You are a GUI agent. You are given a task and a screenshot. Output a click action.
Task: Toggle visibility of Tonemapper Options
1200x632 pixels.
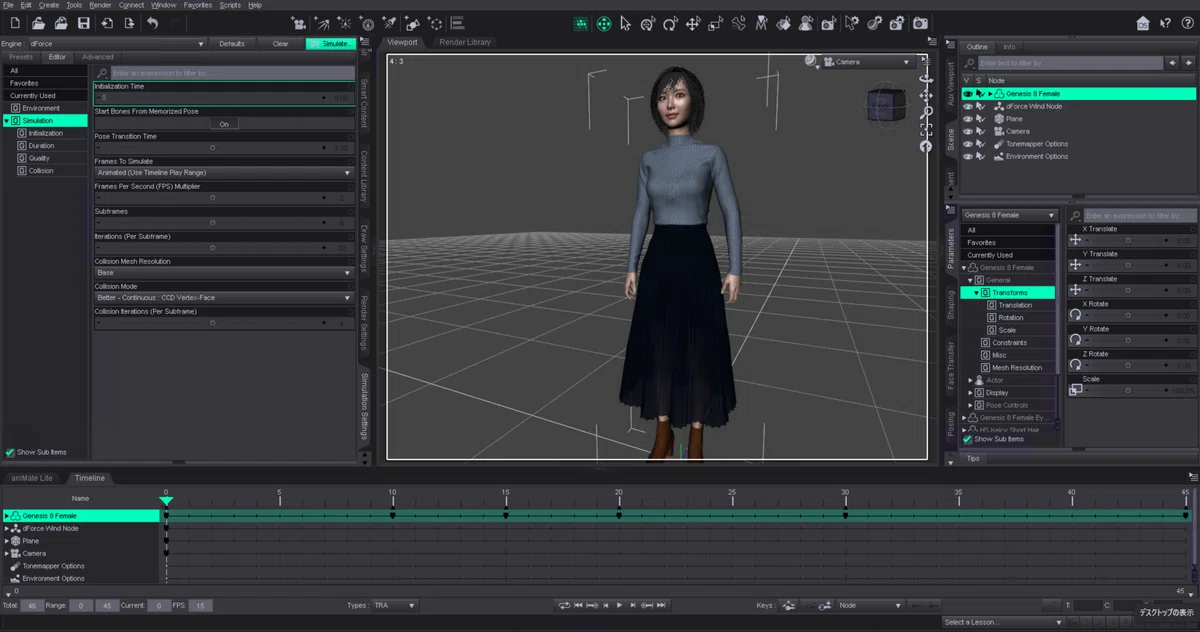(x=967, y=144)
